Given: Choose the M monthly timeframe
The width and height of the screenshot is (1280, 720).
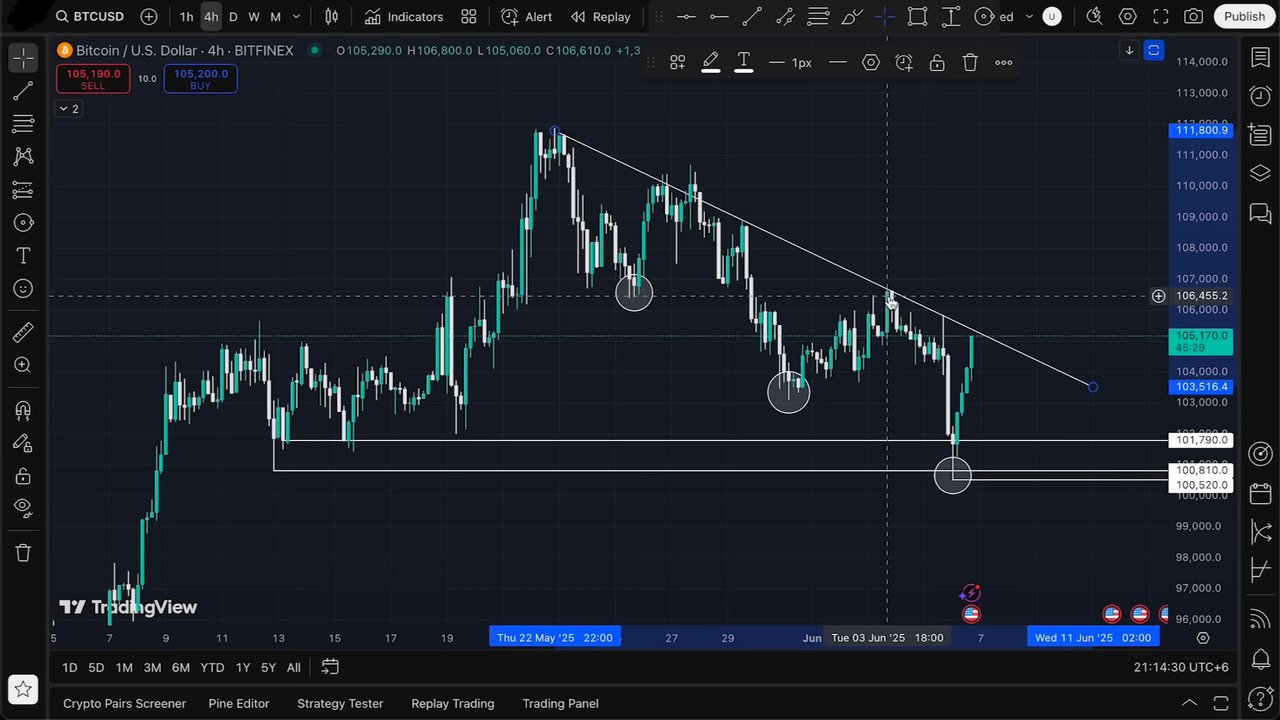Looking at the screenshot, I should coord(275,16).
